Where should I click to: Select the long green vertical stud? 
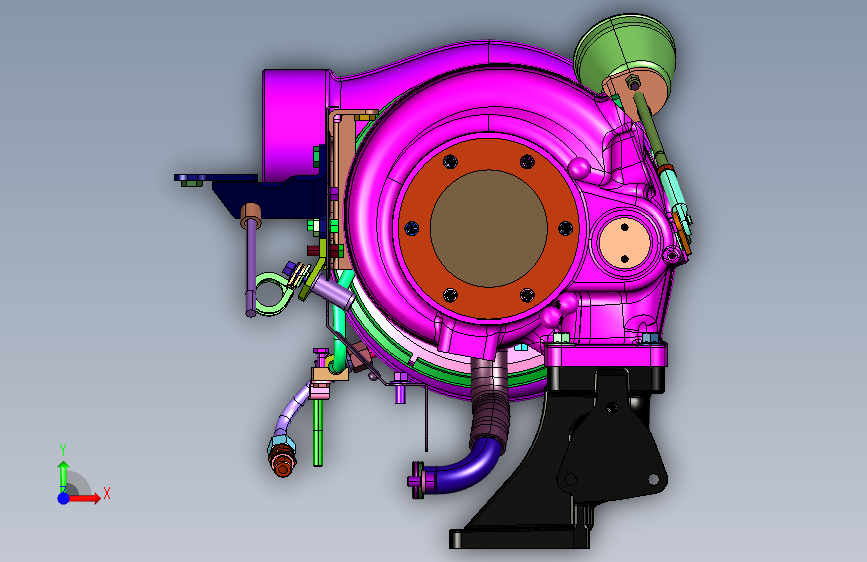pos(318,431)
